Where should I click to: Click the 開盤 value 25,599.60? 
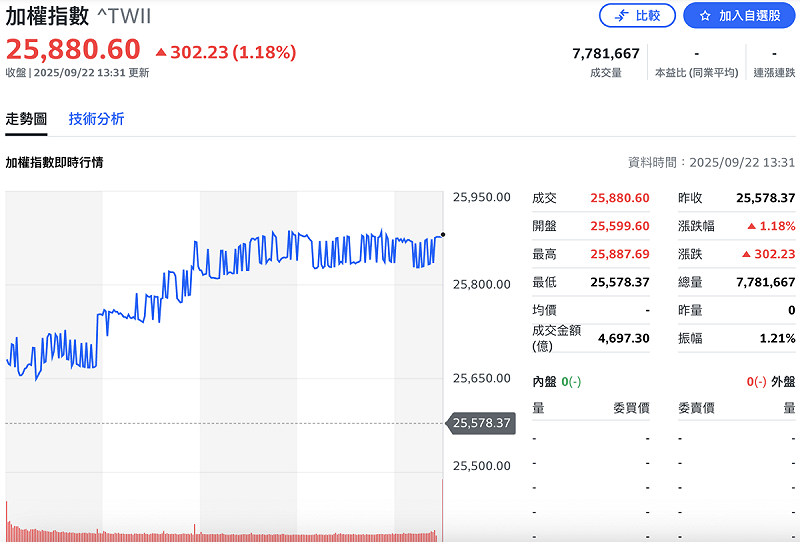tap(620, 226)
